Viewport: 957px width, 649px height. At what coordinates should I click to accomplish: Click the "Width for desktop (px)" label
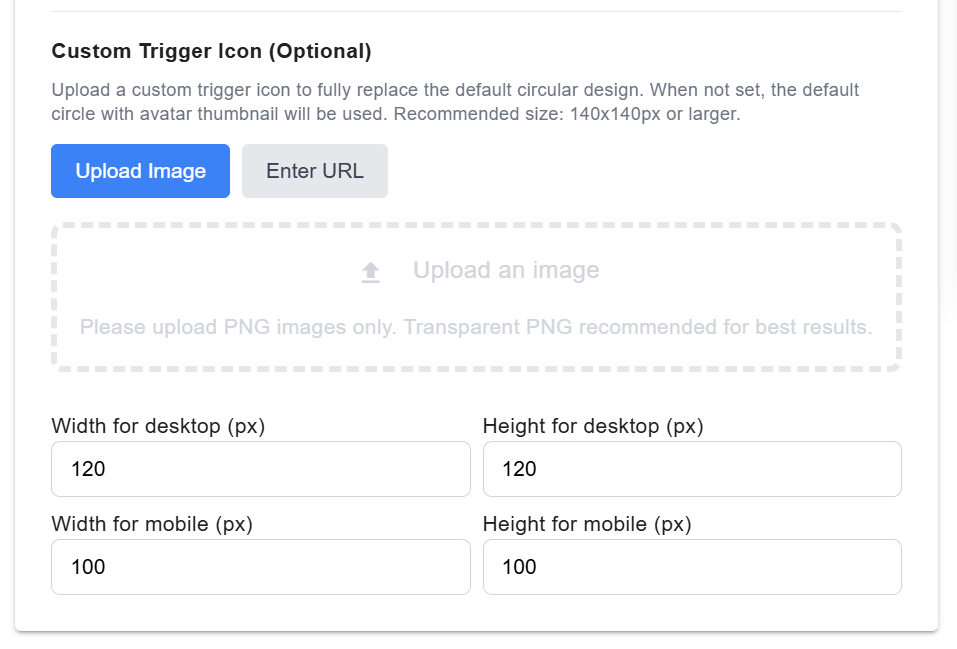[158, 426]
